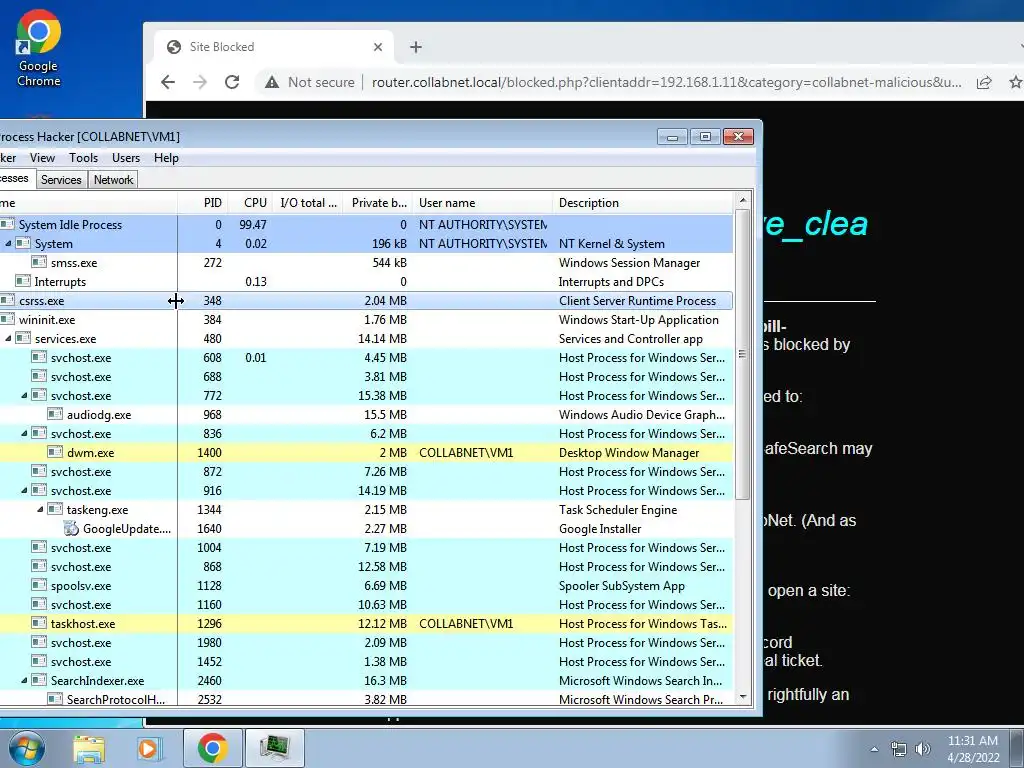Image resolution: width=1024 pixels, height=768 pixels.
Task: Select the wininit.exe process row
Action: pyautogui.click(x=366, y=319)
